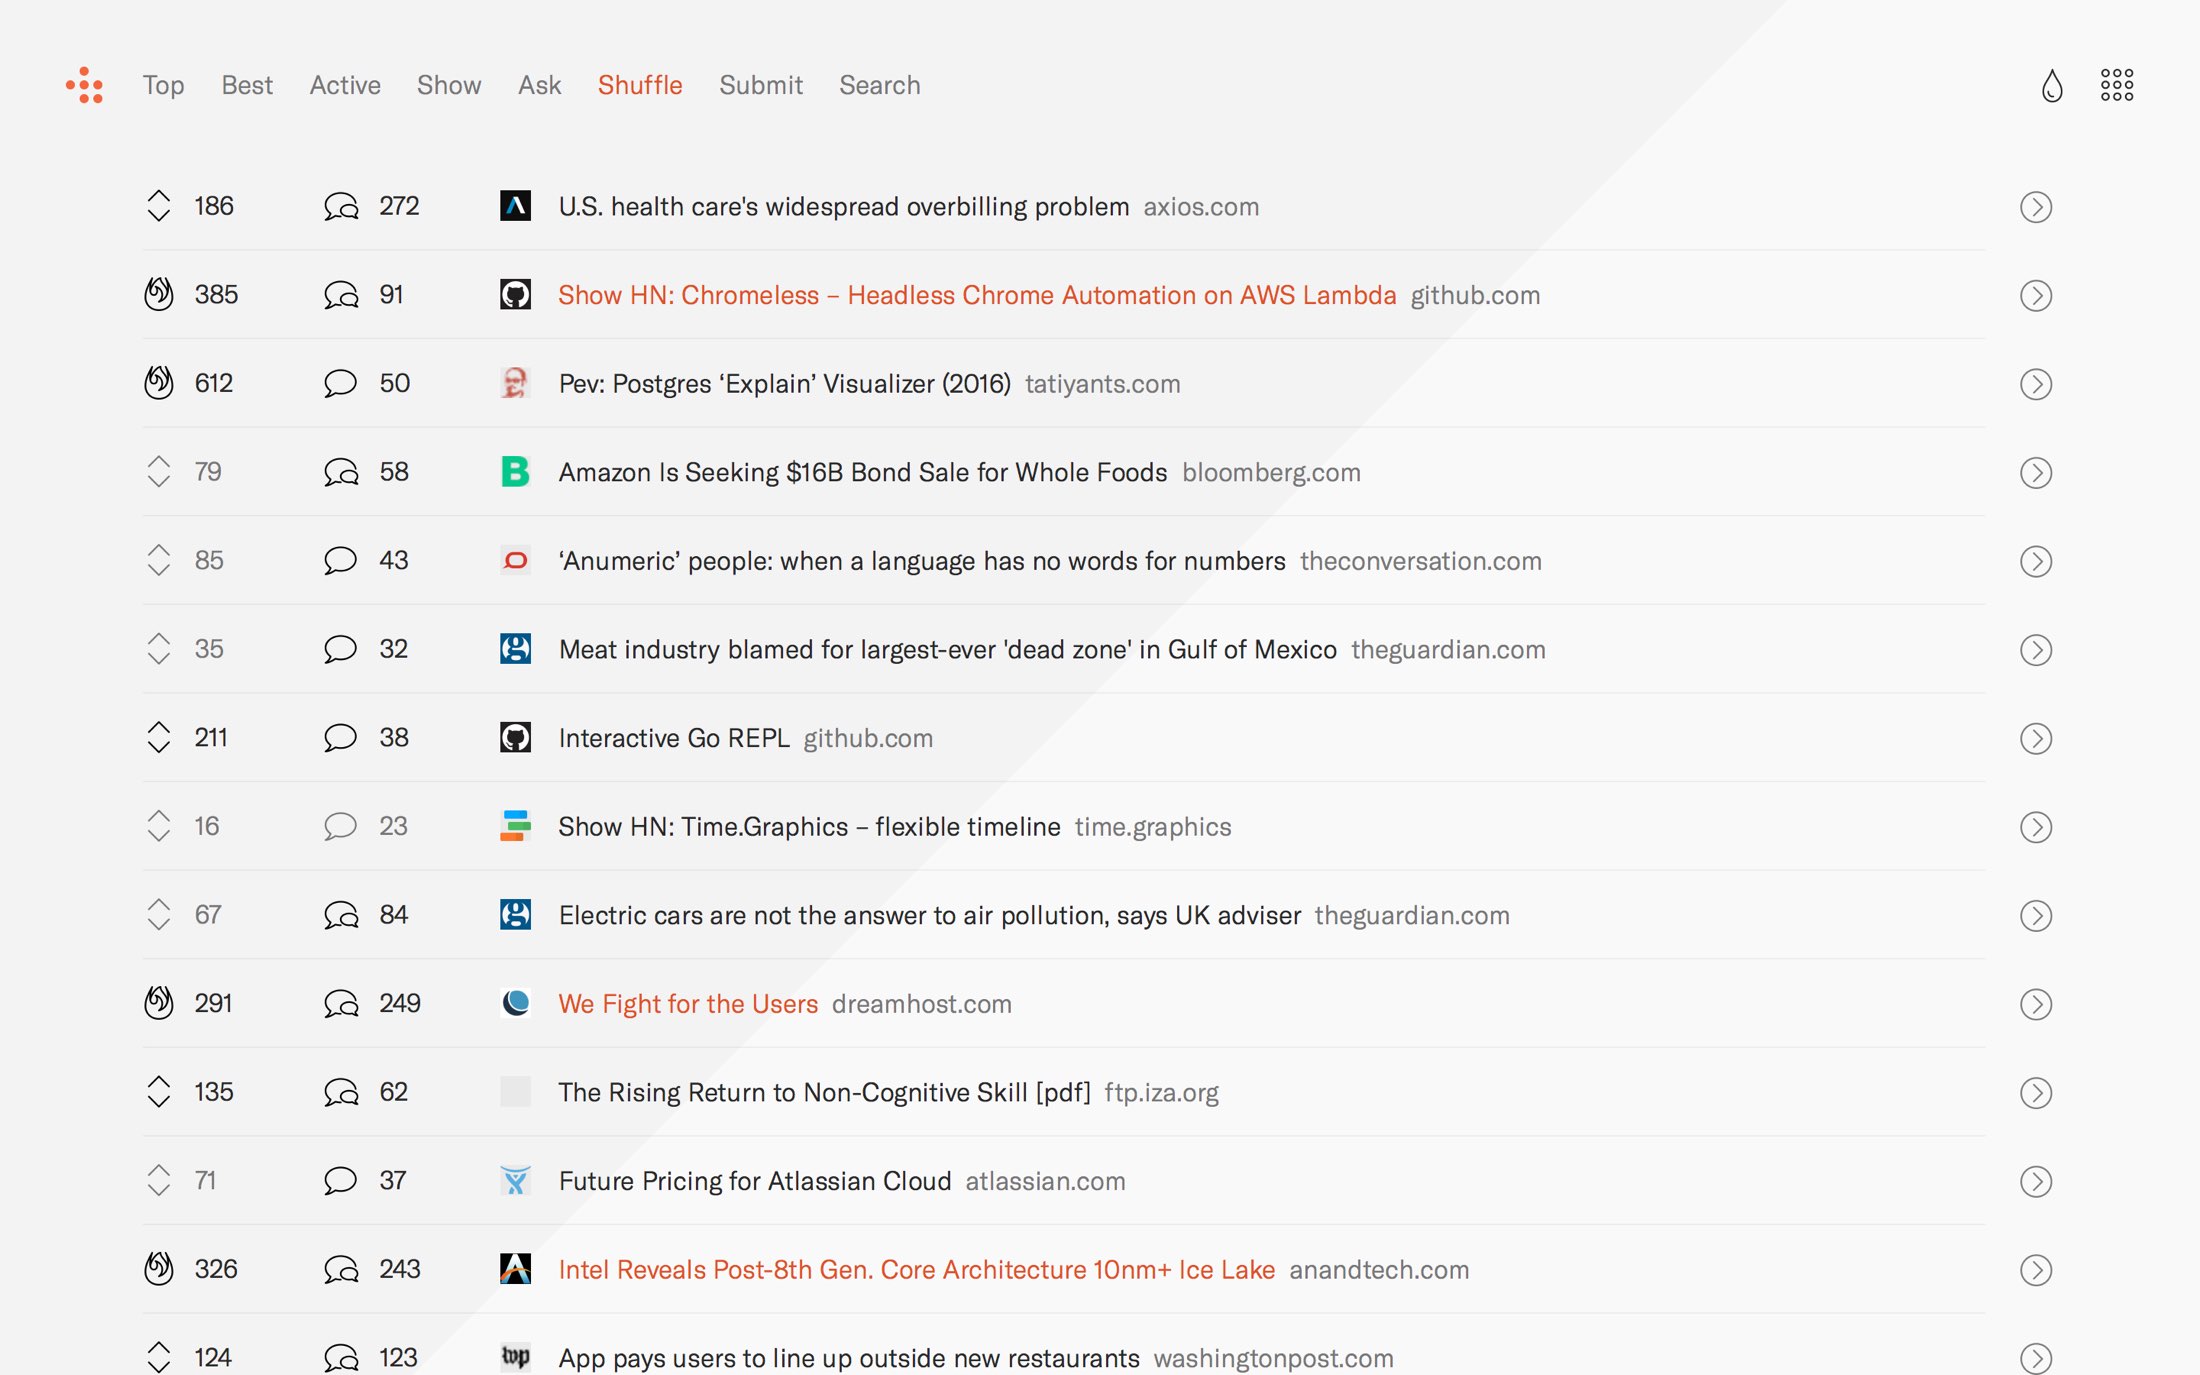Upvote the Amazon Bond Sale story
The image size is (2200, 1375).
(159, 471)
